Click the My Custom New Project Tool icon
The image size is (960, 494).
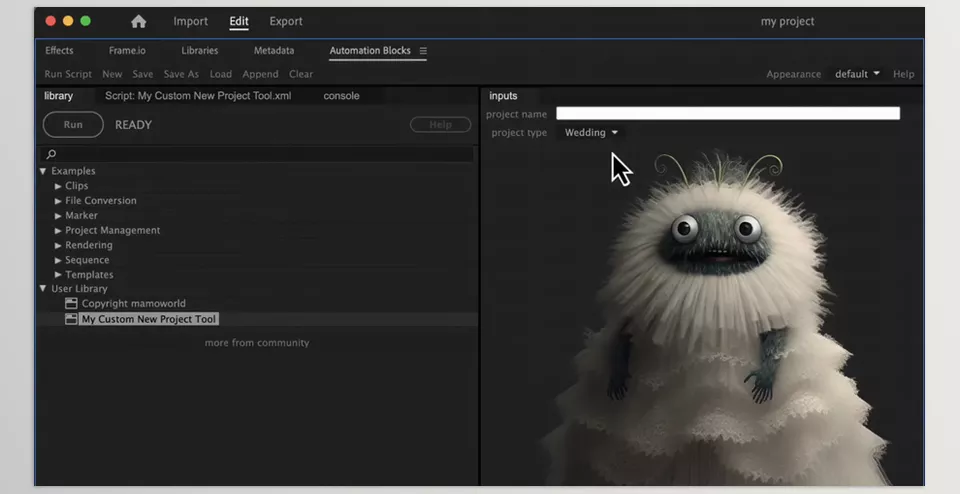[x=71, y=319]
